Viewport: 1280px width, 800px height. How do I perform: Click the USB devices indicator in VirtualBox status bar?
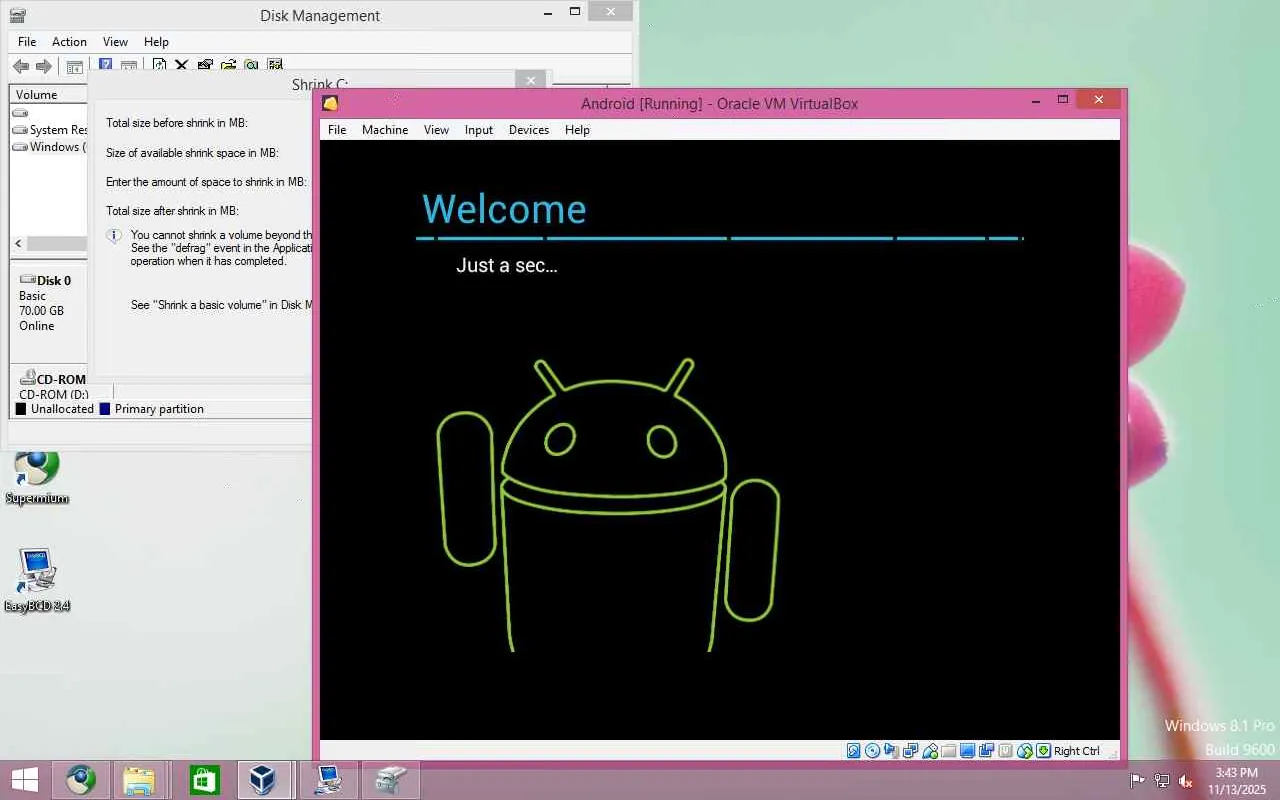pos(930,751)
